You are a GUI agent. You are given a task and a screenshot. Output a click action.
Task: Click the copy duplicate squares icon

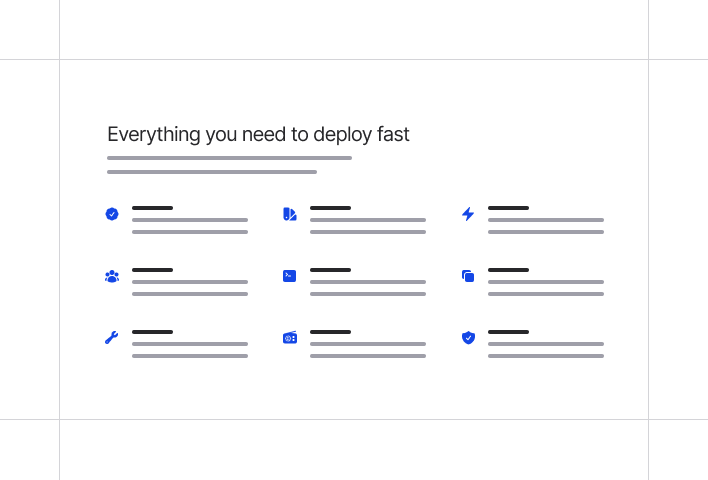[468, 276]
